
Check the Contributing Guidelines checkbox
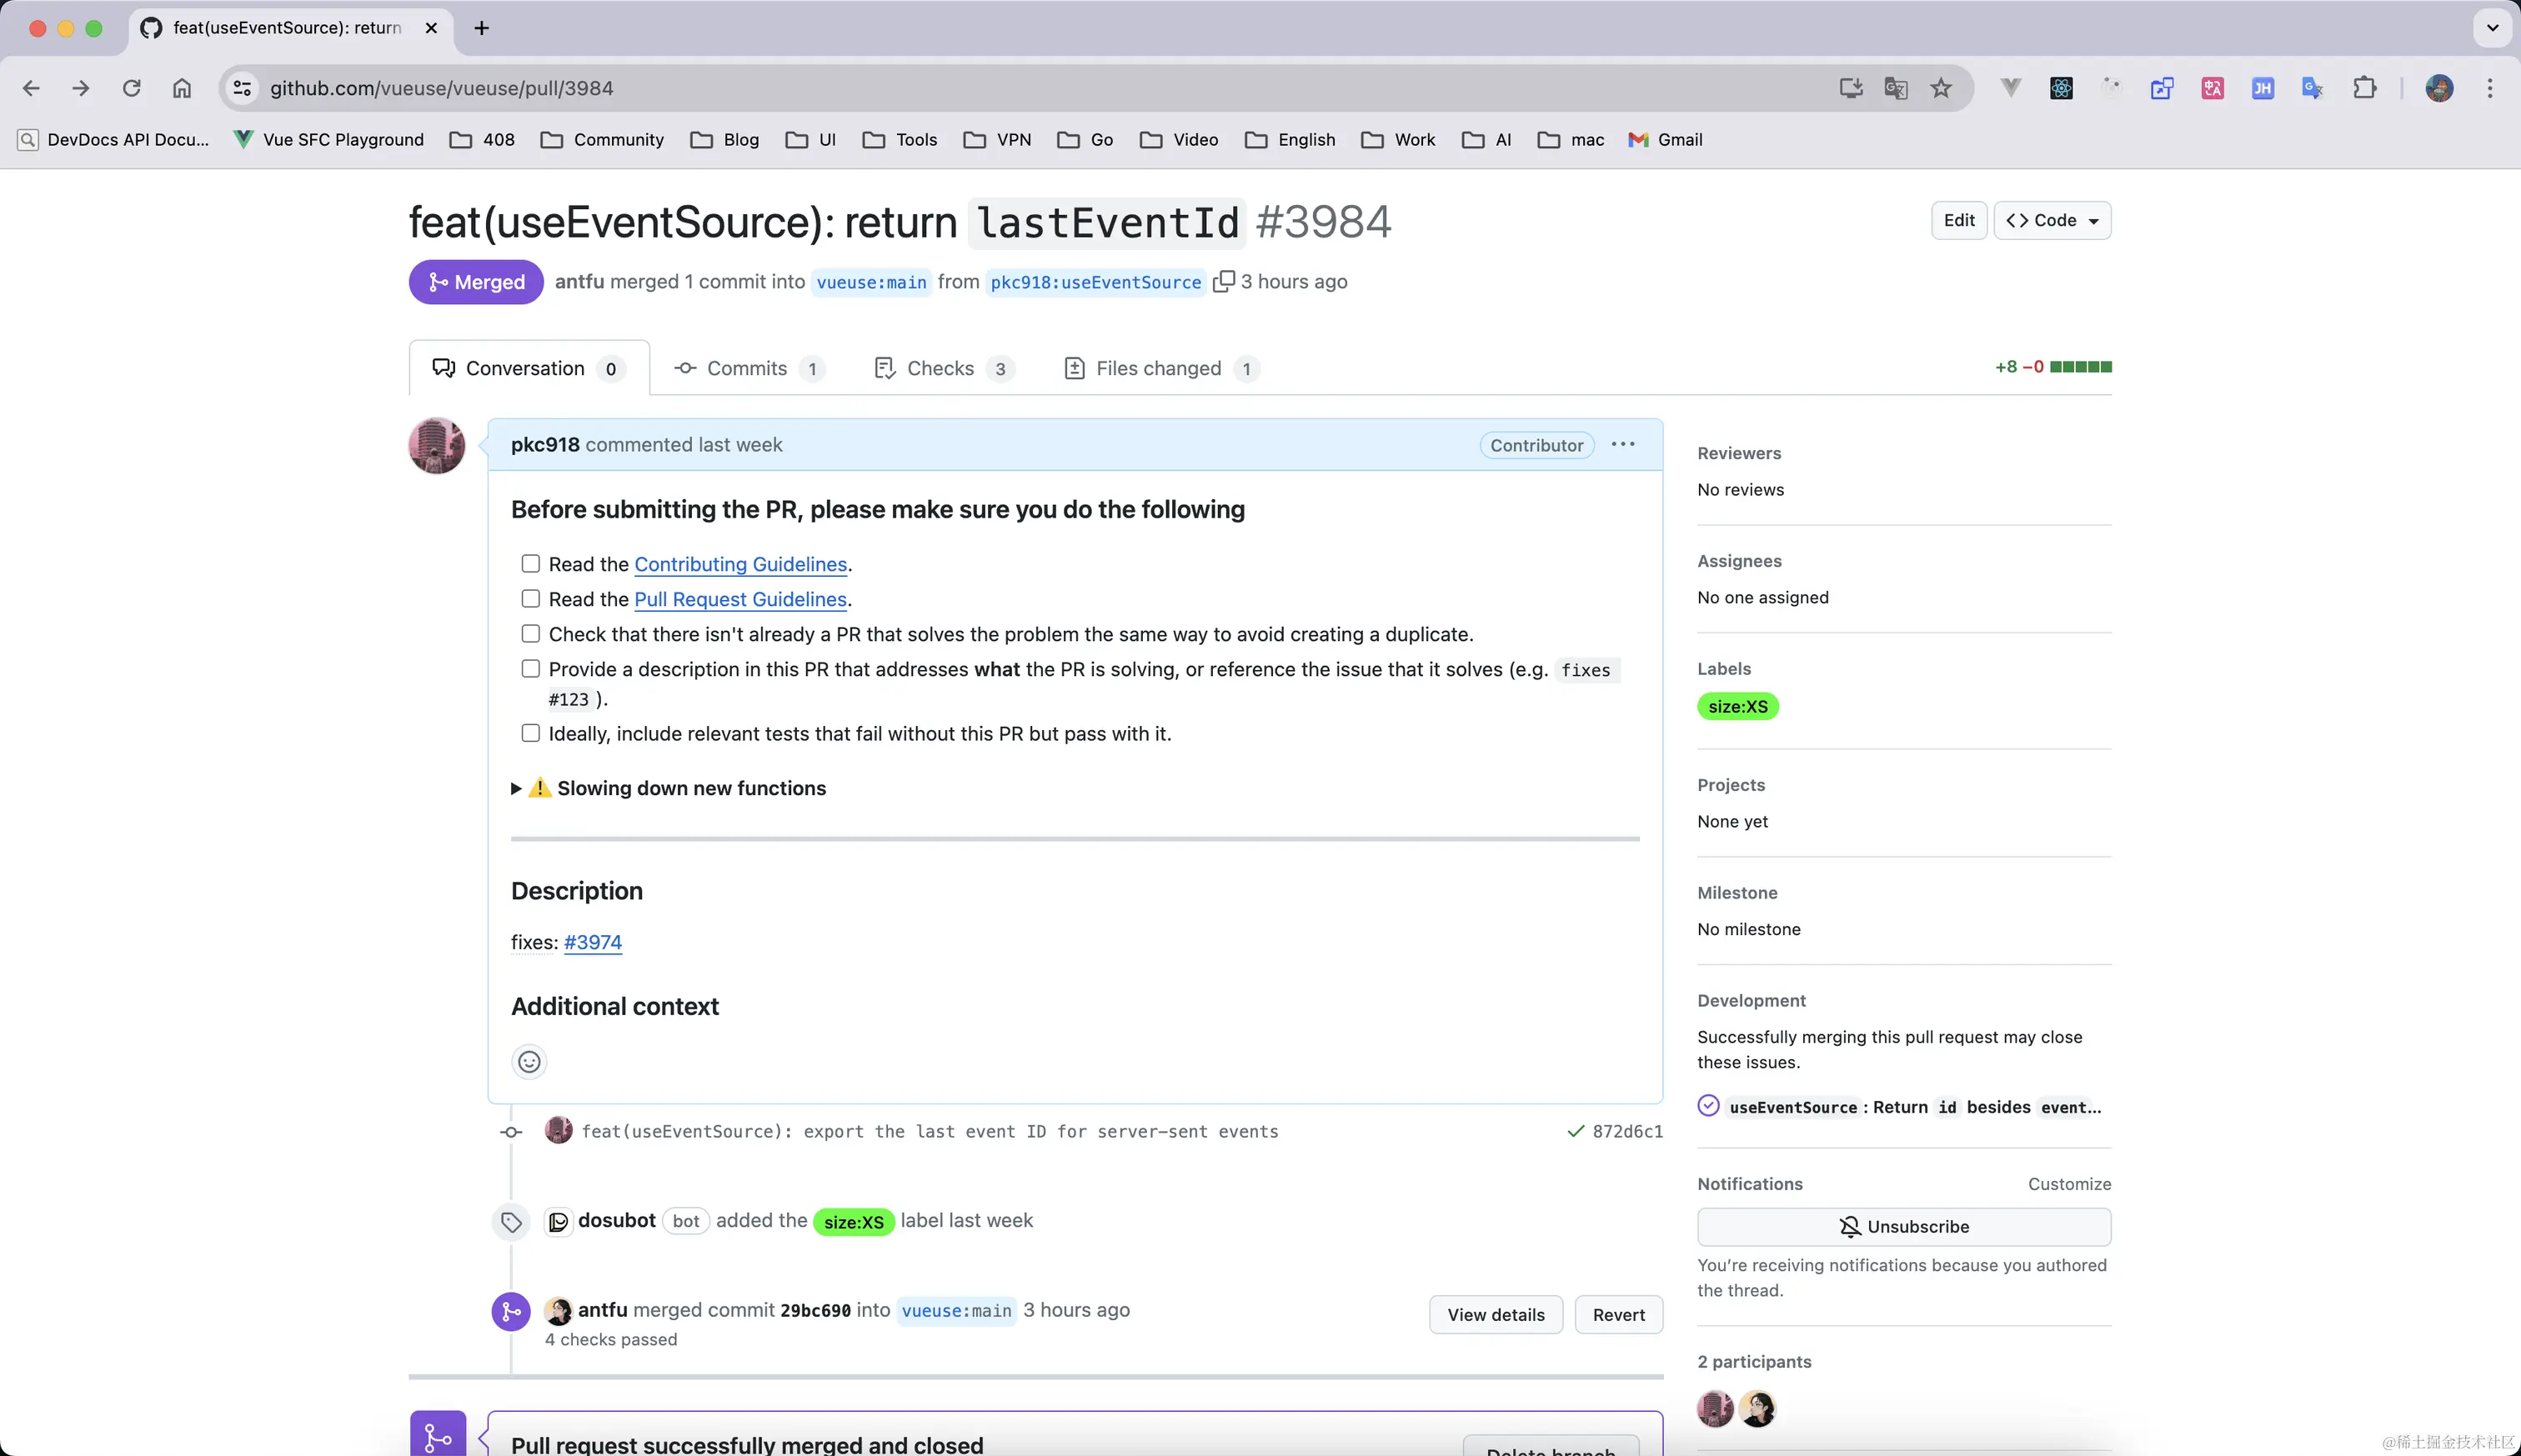tap(530, 563)
